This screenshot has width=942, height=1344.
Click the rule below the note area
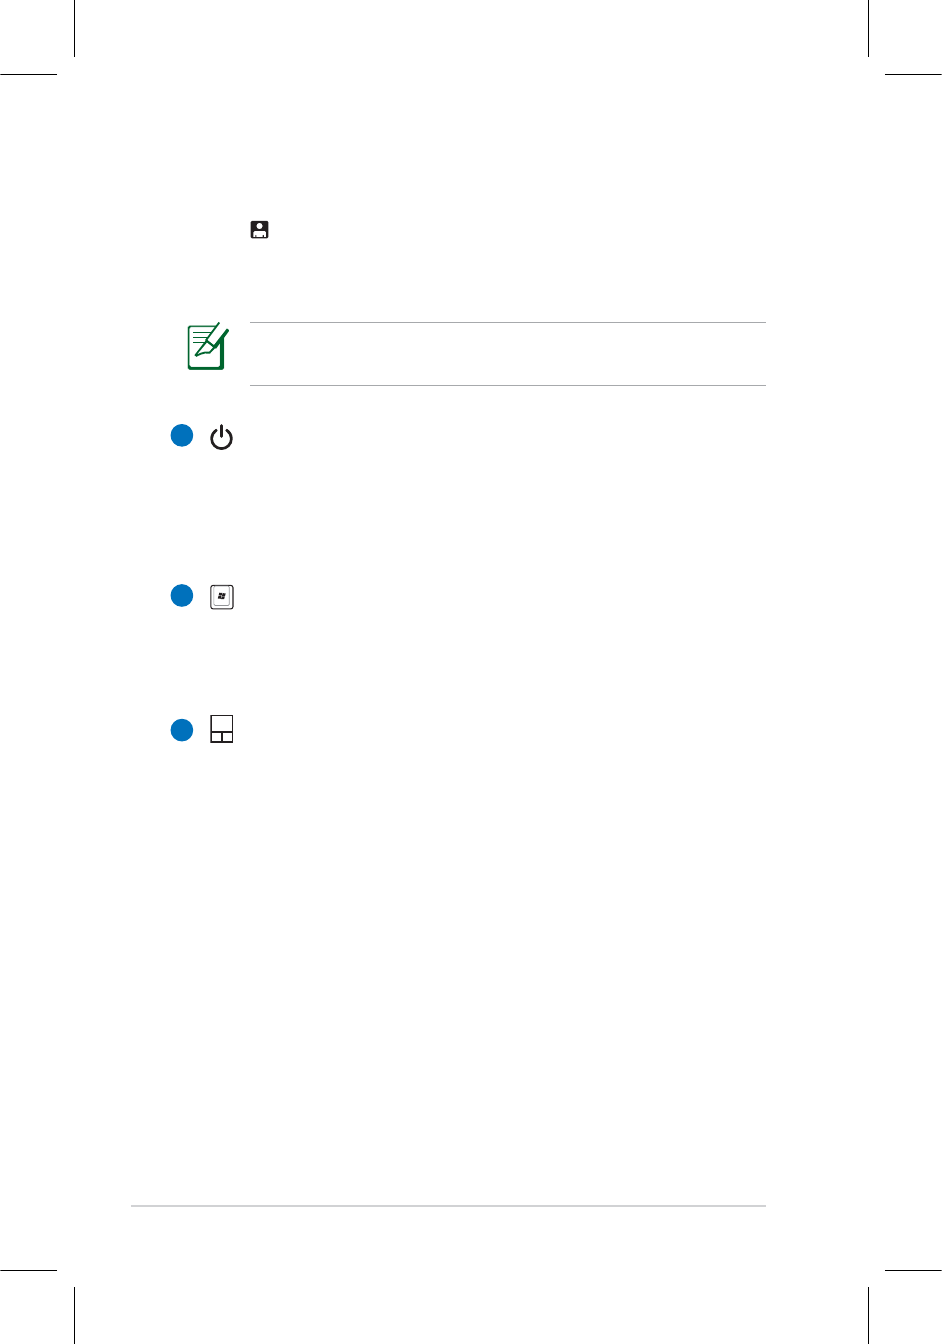(507, 385)
